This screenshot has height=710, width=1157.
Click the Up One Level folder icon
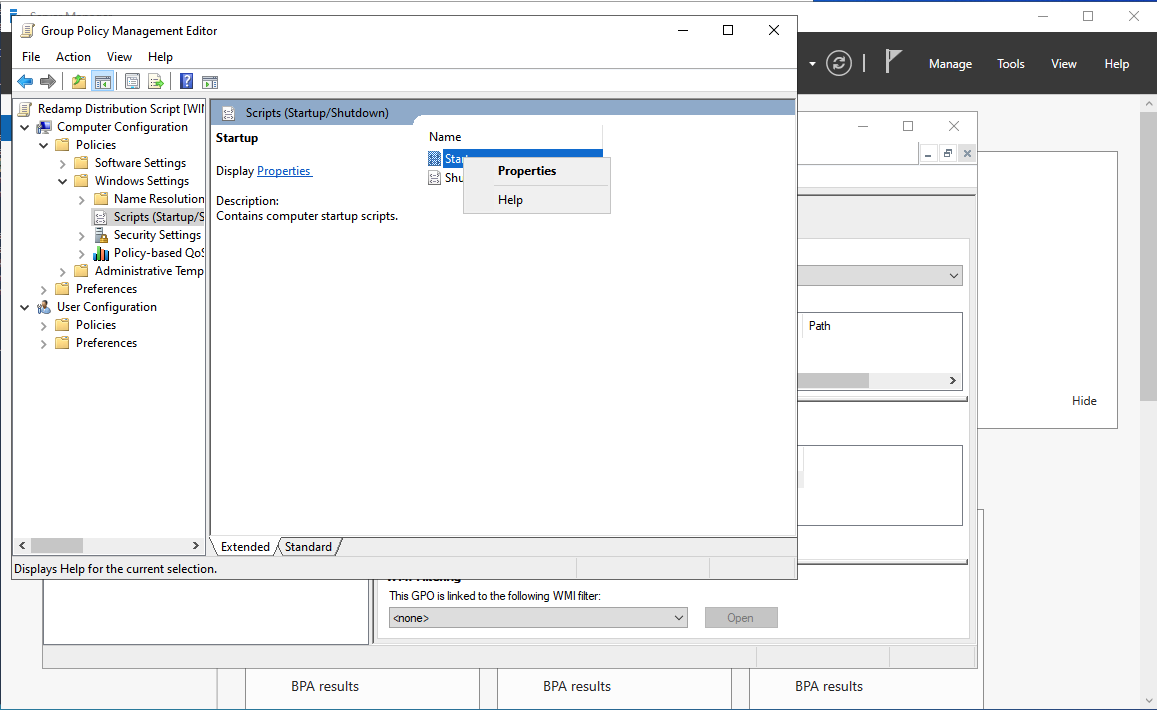point(79,82)
